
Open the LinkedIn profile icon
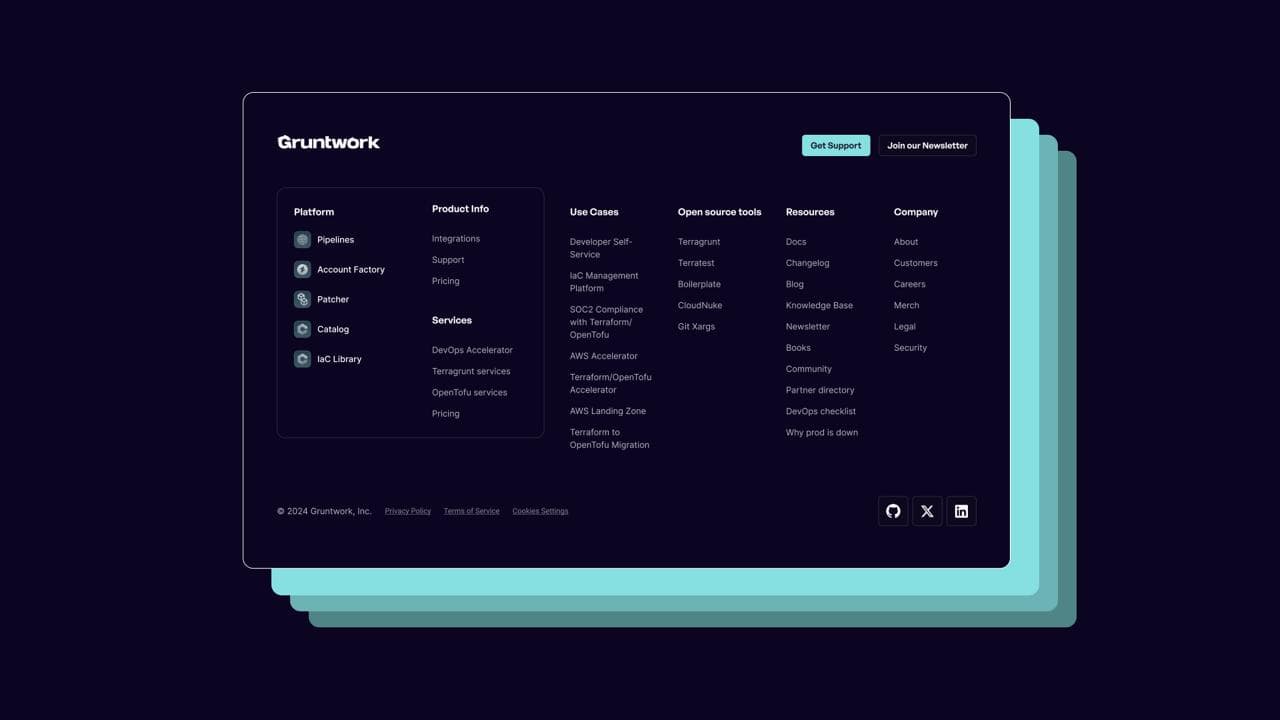961,510
